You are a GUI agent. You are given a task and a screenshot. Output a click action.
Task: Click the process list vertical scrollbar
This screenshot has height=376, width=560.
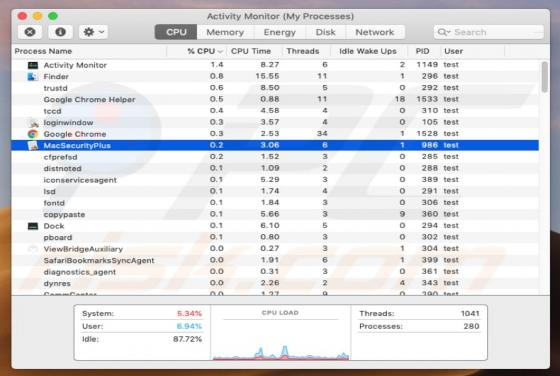pyautogui.click(x=544, y=77)
